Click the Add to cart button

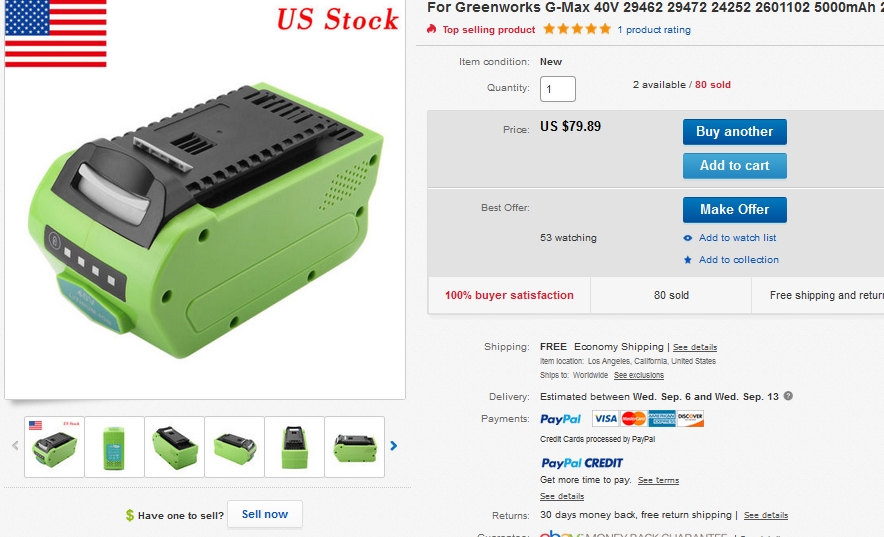pyautogui.click(x=735, y=166)
